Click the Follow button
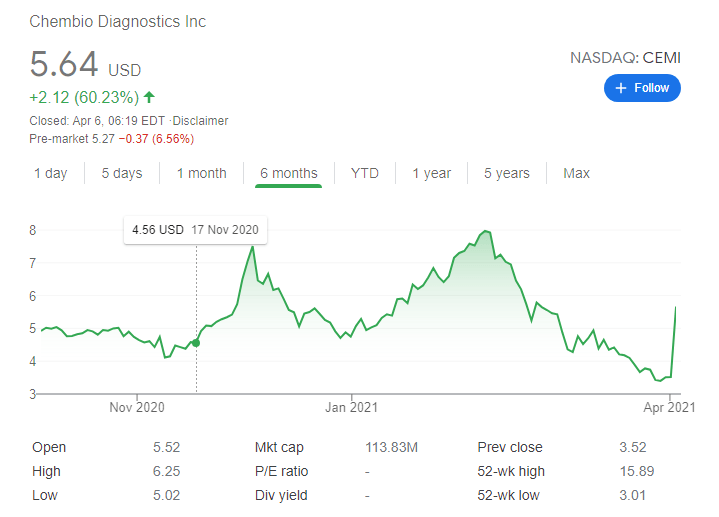Viewport: 719px width, 517px height. [642, 88]
